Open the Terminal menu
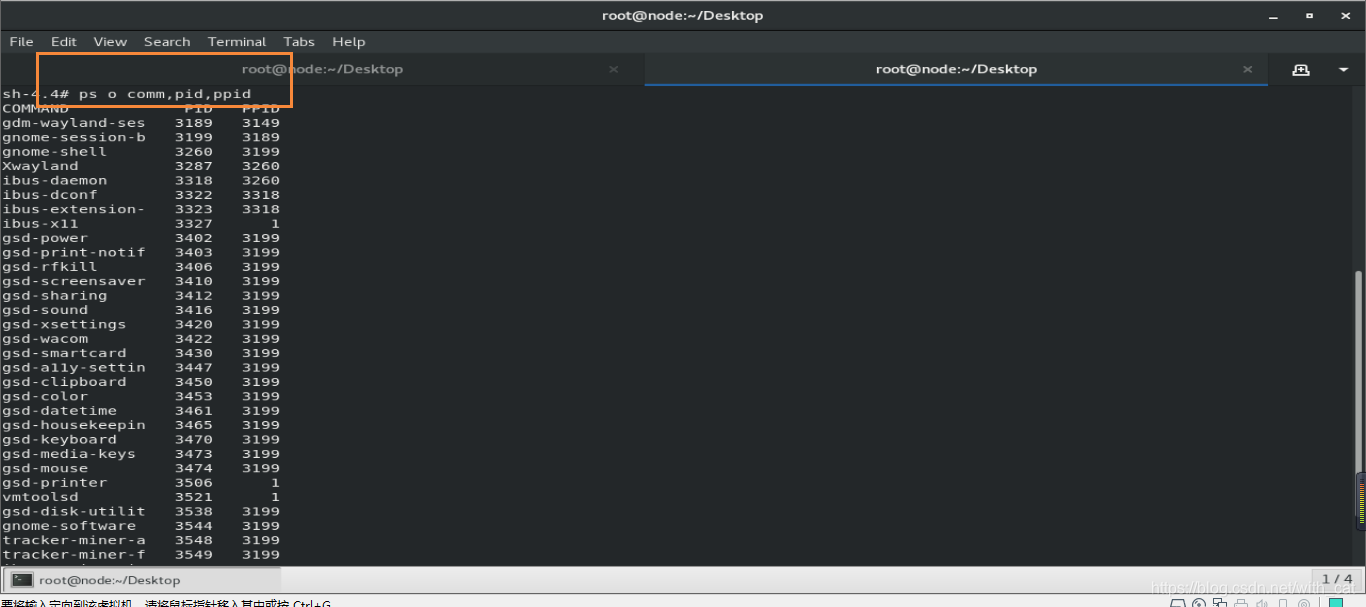 (x=237, y=41)
